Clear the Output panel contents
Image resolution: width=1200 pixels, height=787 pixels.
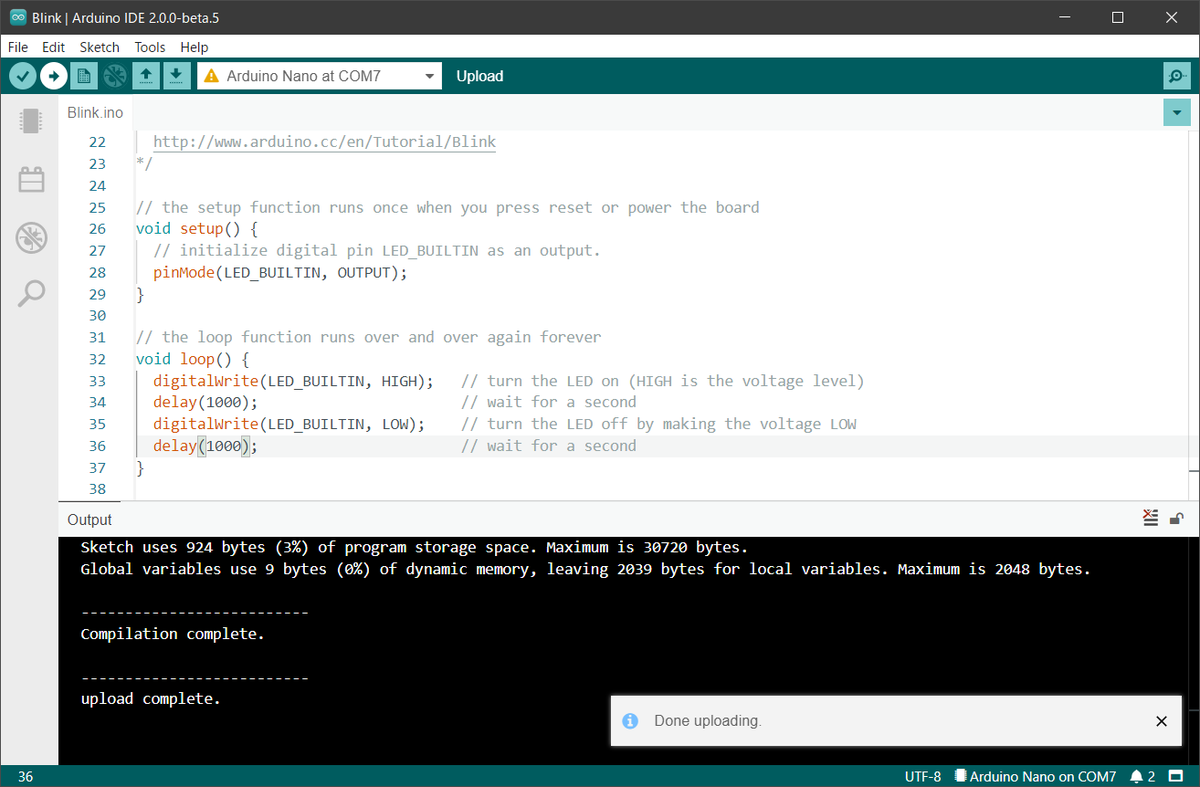(x=1151, y=518)
